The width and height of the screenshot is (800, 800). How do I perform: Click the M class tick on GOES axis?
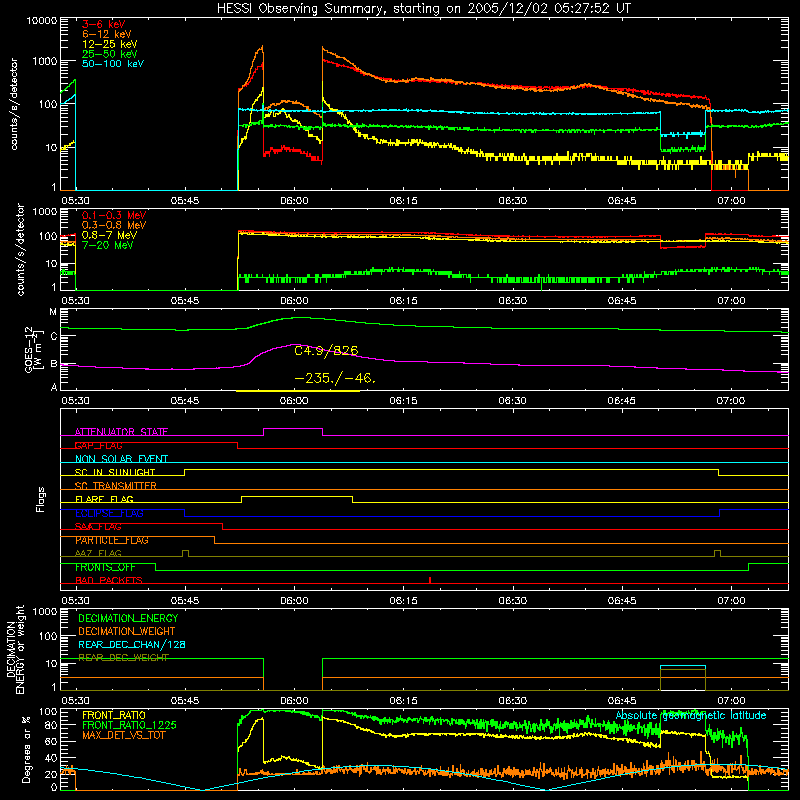point(53,312)
